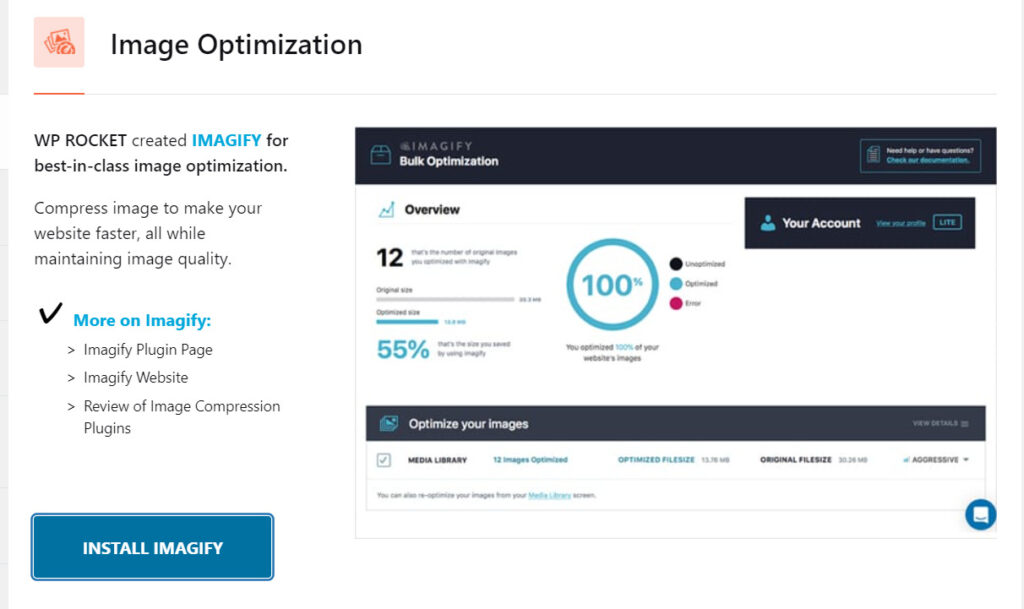This screenshot has width=1024, height=609.
Task: Click the Check our documentation link
Action: (x=927, y=160)
